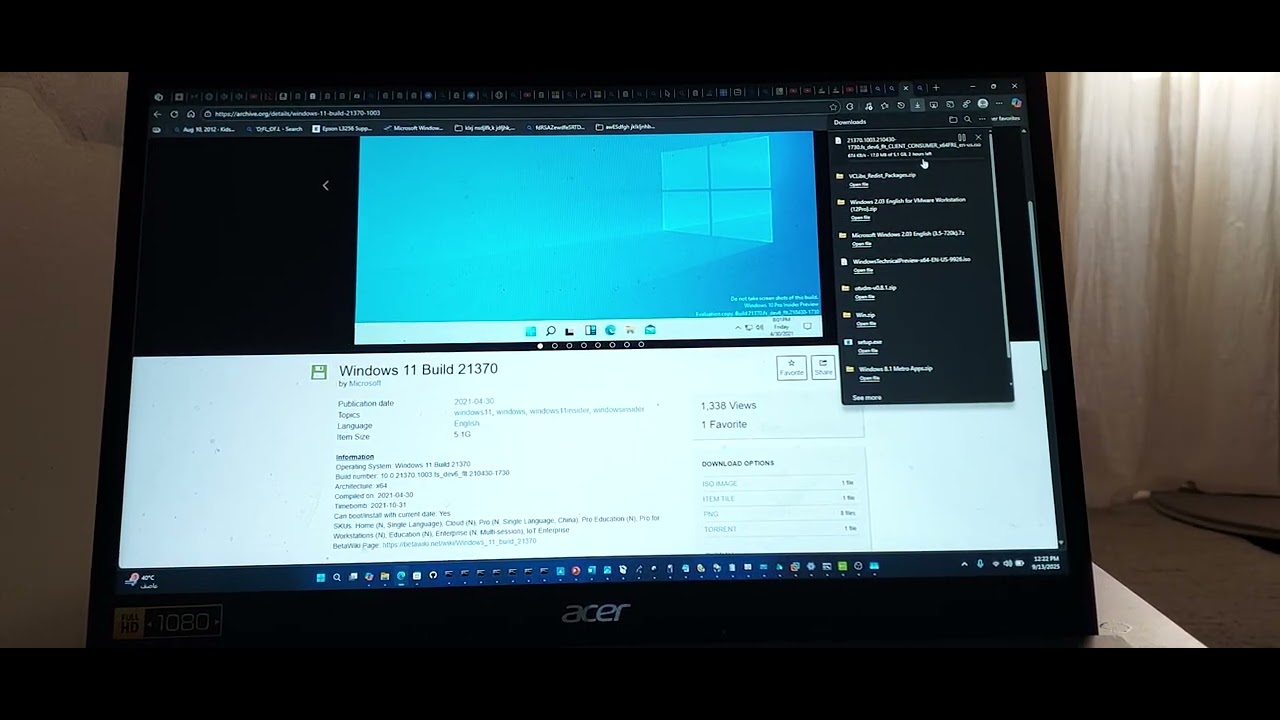Open the BetaWiki page link
Screen dimensions: 1280x720
click(x=459, y=543)
